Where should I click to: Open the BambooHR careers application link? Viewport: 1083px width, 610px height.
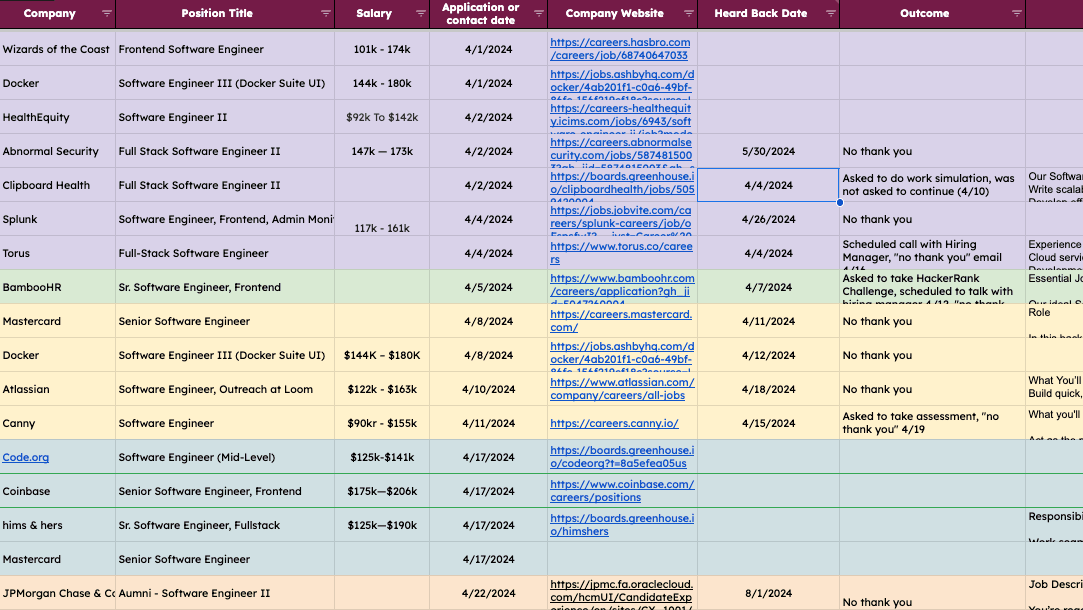(x=621, y=280)
